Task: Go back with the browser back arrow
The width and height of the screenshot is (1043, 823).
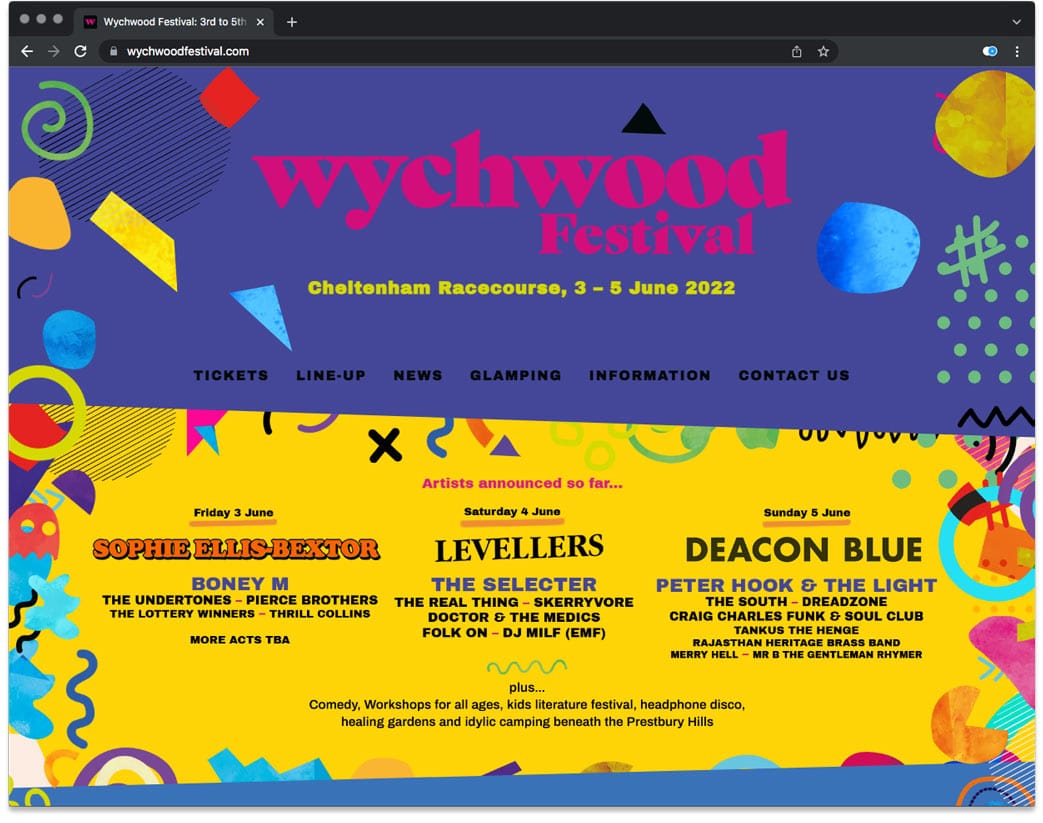Action: click(27, 51)
